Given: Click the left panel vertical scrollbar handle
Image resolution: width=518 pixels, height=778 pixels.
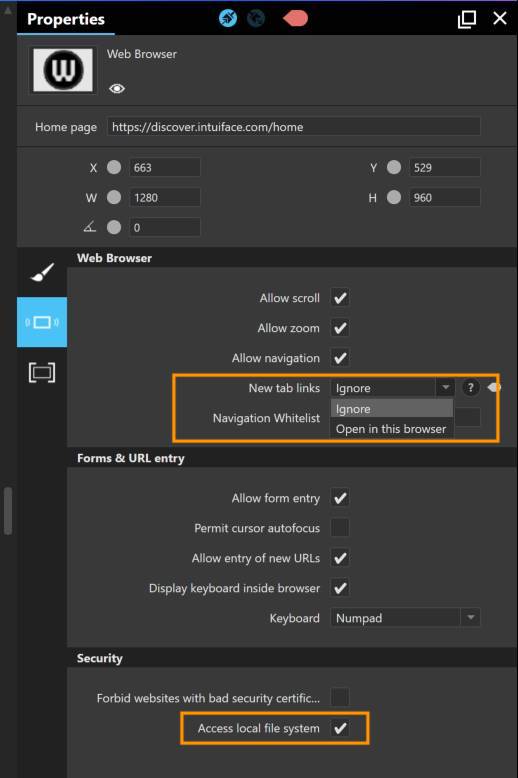Looking at the screenshot, I should coord(7,511).
